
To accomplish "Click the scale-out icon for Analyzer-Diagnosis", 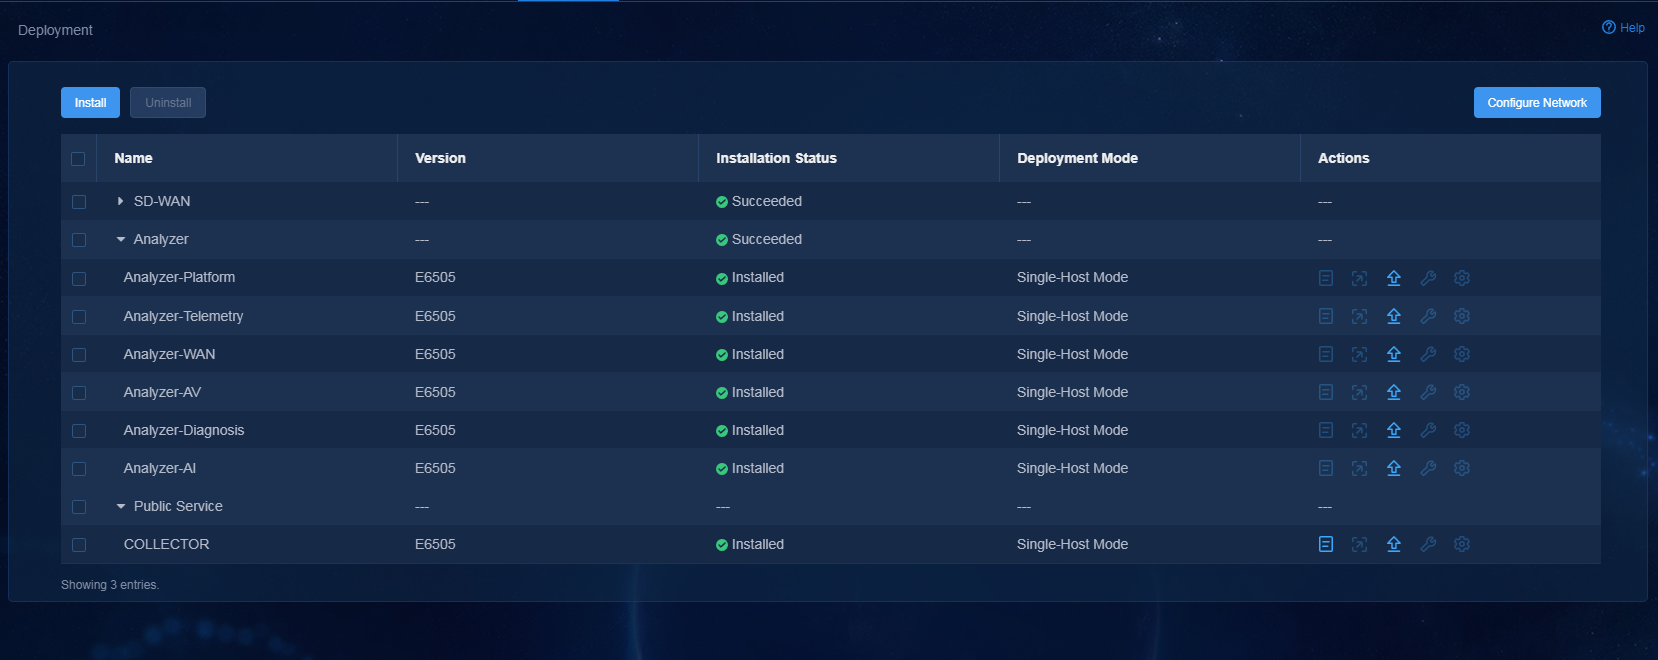I will tap(1359, 430).
